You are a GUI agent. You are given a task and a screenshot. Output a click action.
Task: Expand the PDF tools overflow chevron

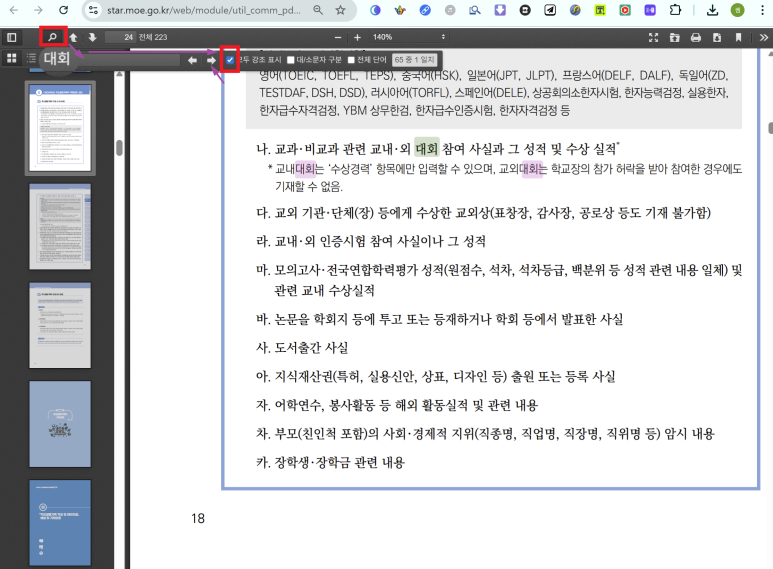(x=762, y=37)
